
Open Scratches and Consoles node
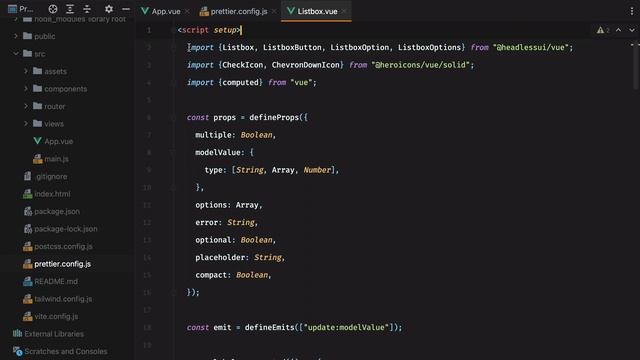coord(66,351)
